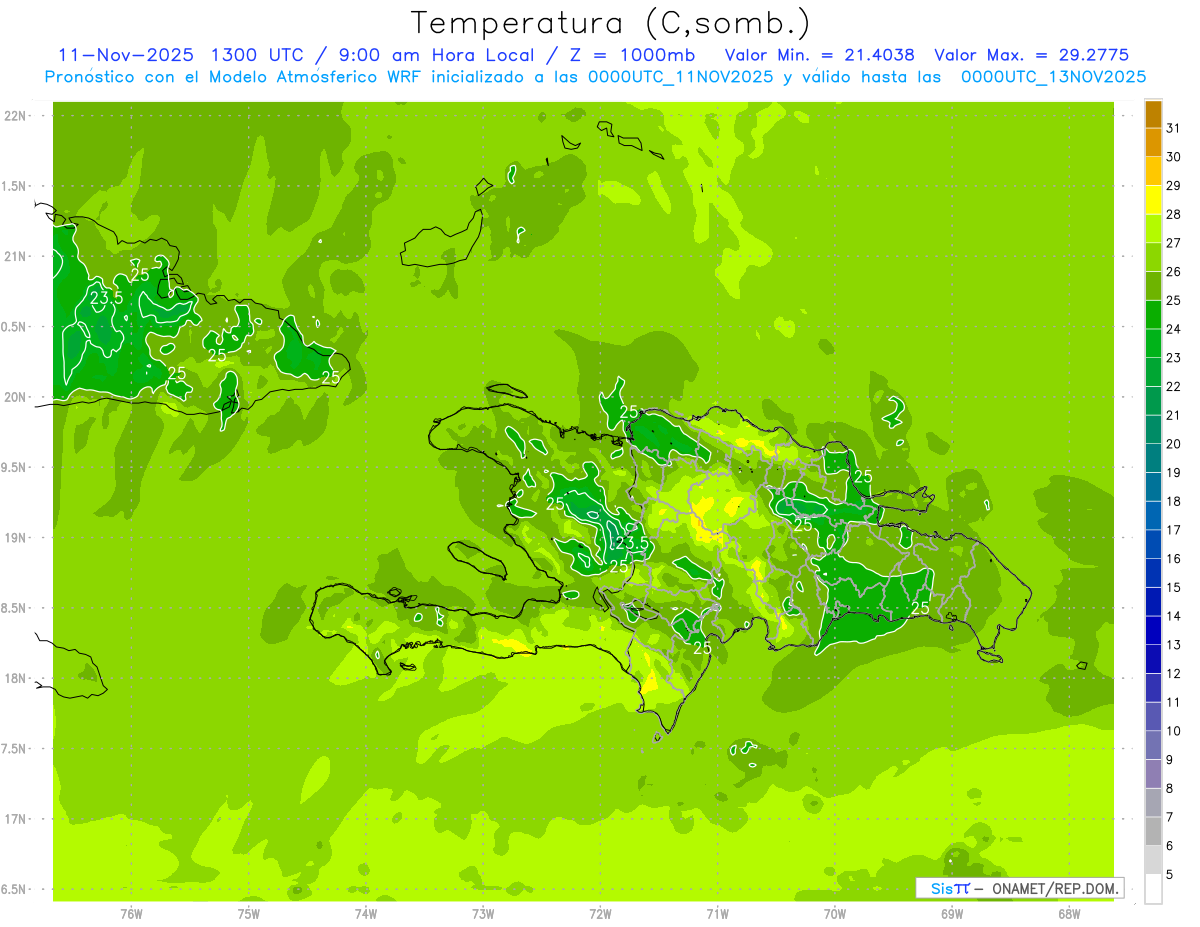
Task: Click the "18N" latitude axis label
Action: tap(16, 678)
